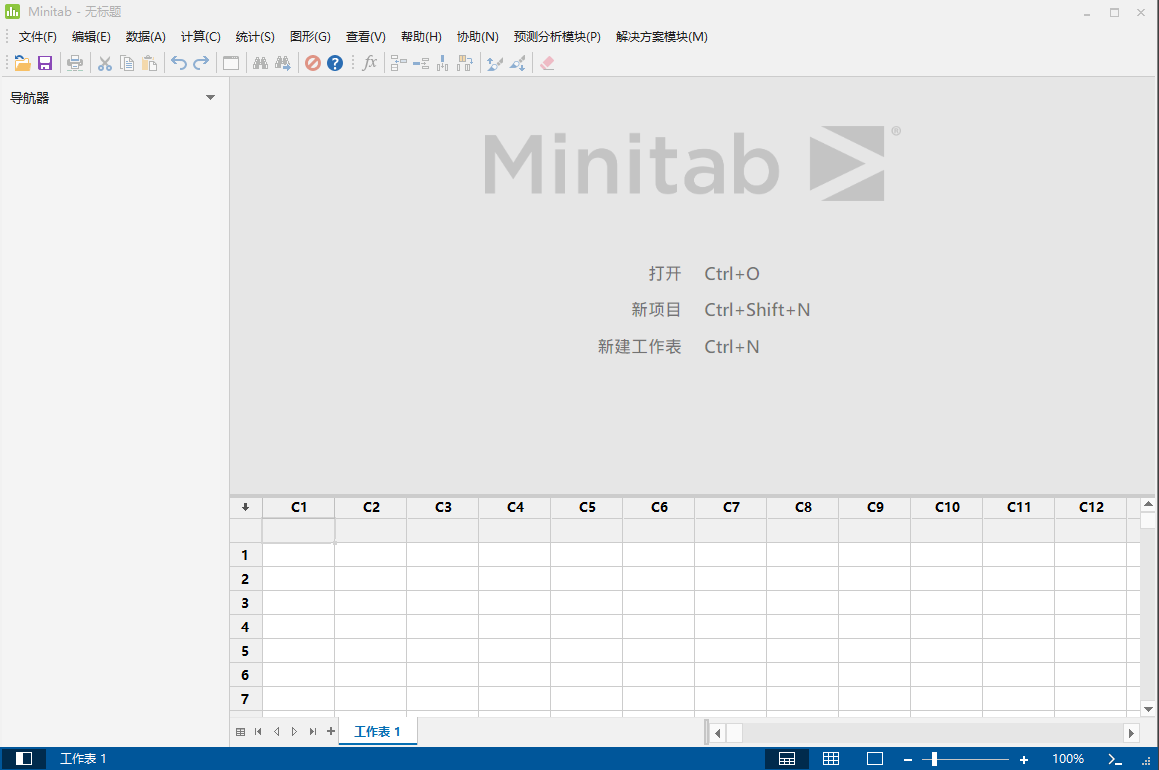Image resolution: width=1159 pixels, height=770 pixels.
Task: Click the brush icon with down arrow
Action: coord(517,64)
